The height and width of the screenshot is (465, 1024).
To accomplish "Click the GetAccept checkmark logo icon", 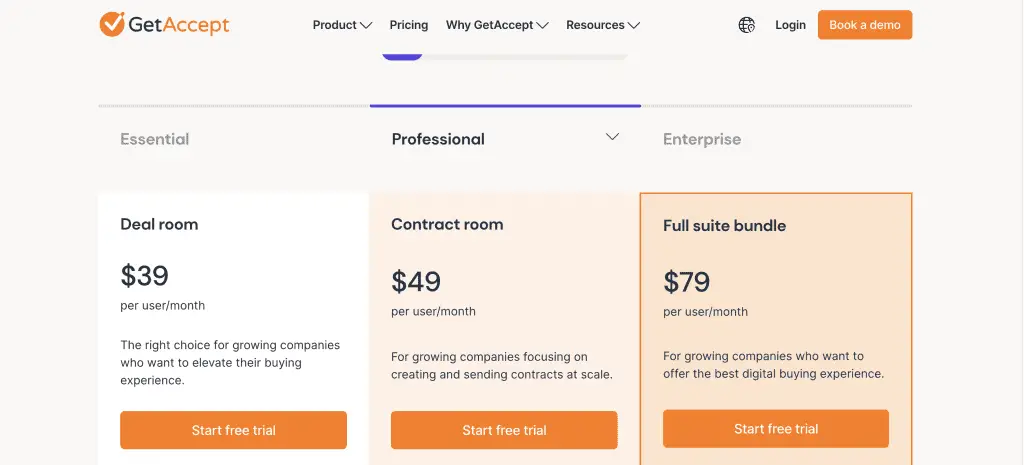I will point(112,24).
